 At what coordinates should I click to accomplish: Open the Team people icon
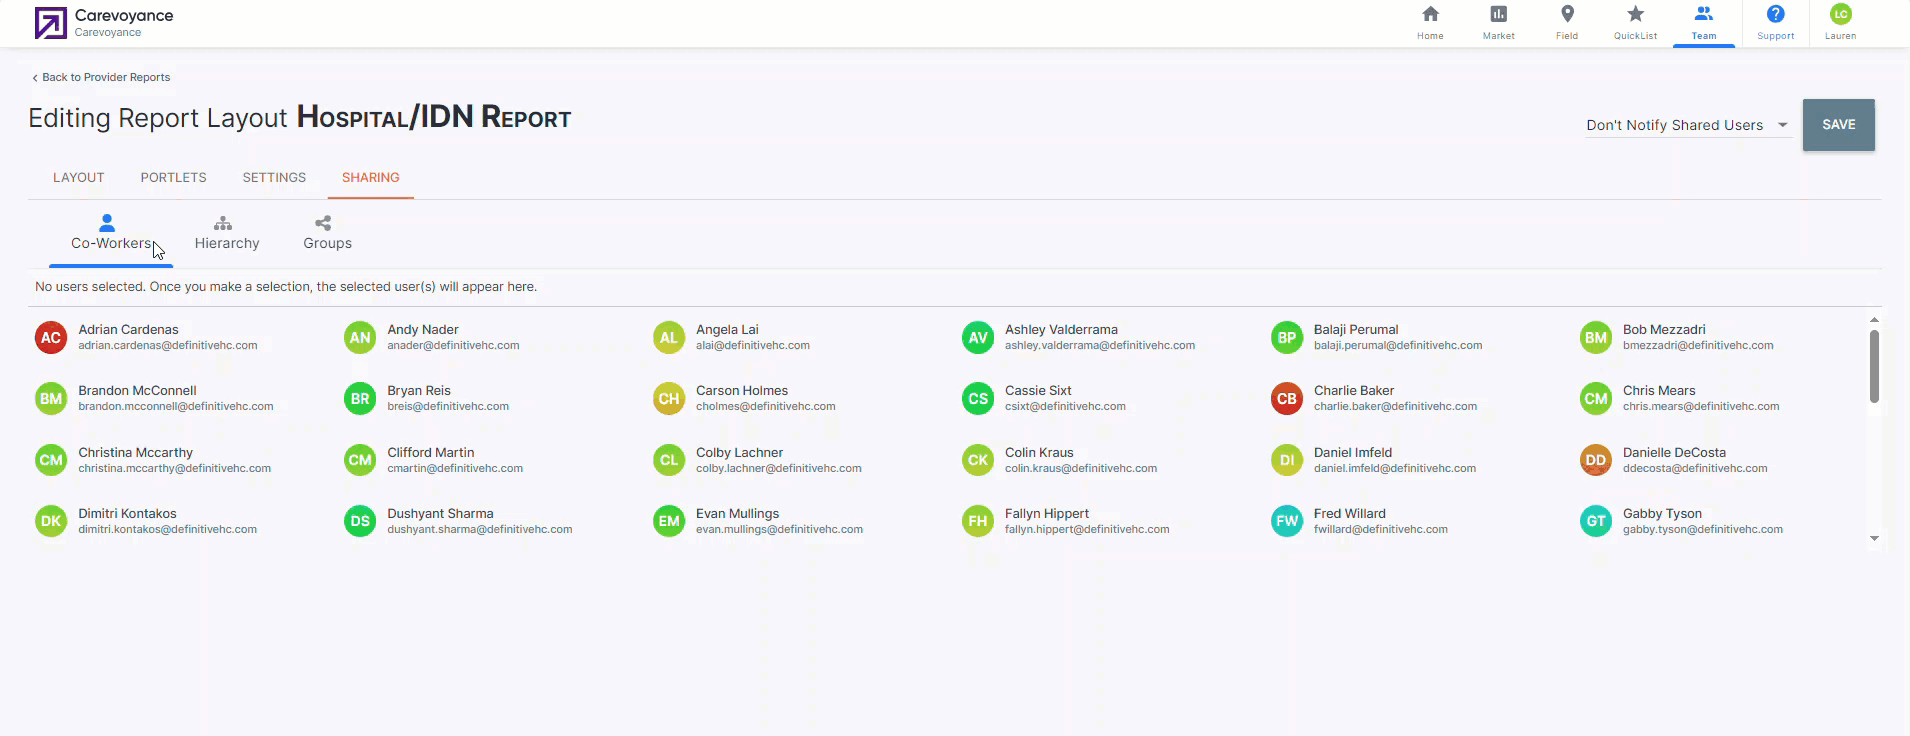tap(1703, 14)
